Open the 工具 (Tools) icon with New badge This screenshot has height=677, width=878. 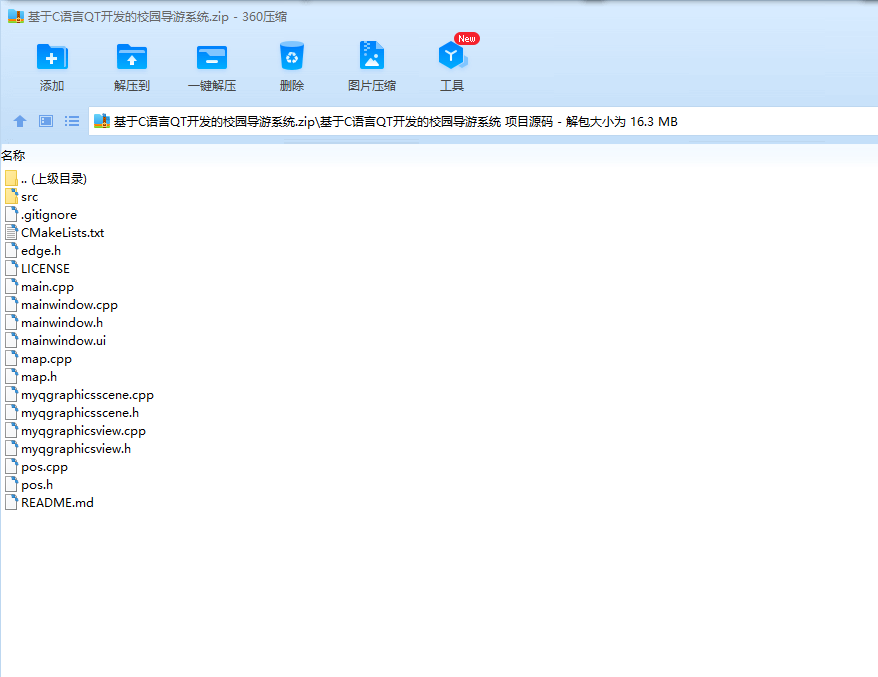tap(452, 55)
